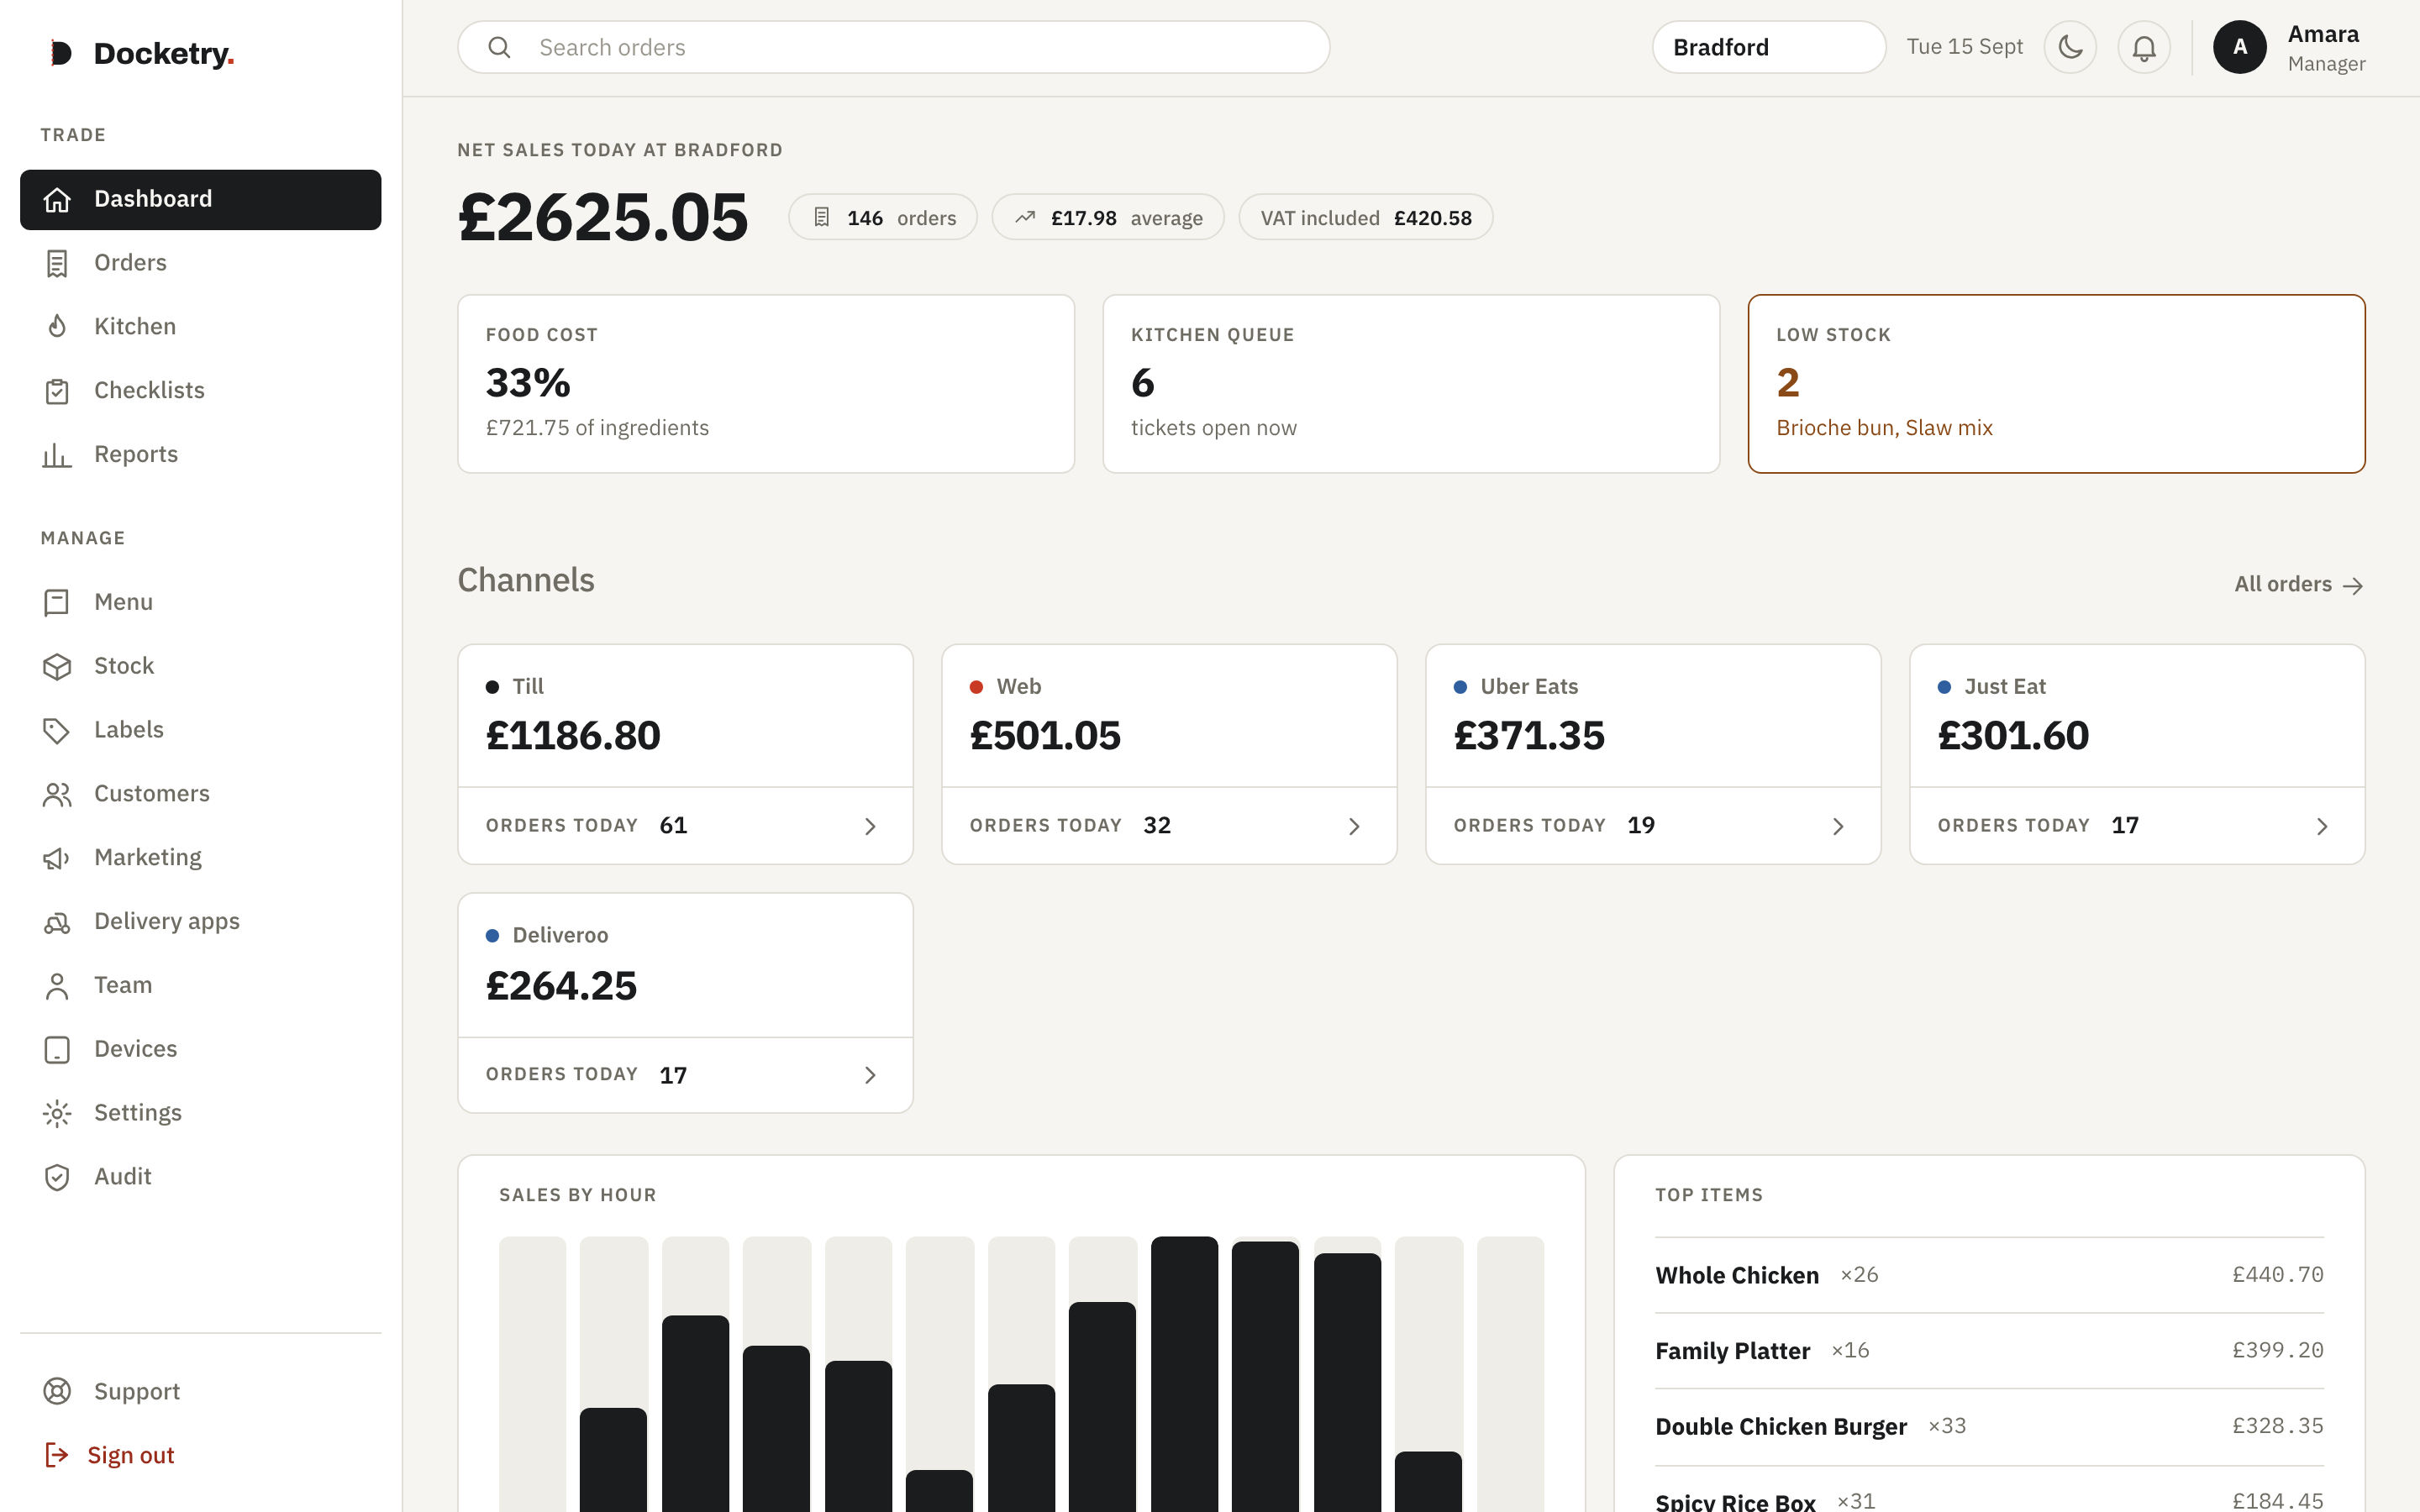The width and height of the screenshot is (2420, 1512).
Task: Select the Family Platter top item row
Action: pos(1989,1351)
